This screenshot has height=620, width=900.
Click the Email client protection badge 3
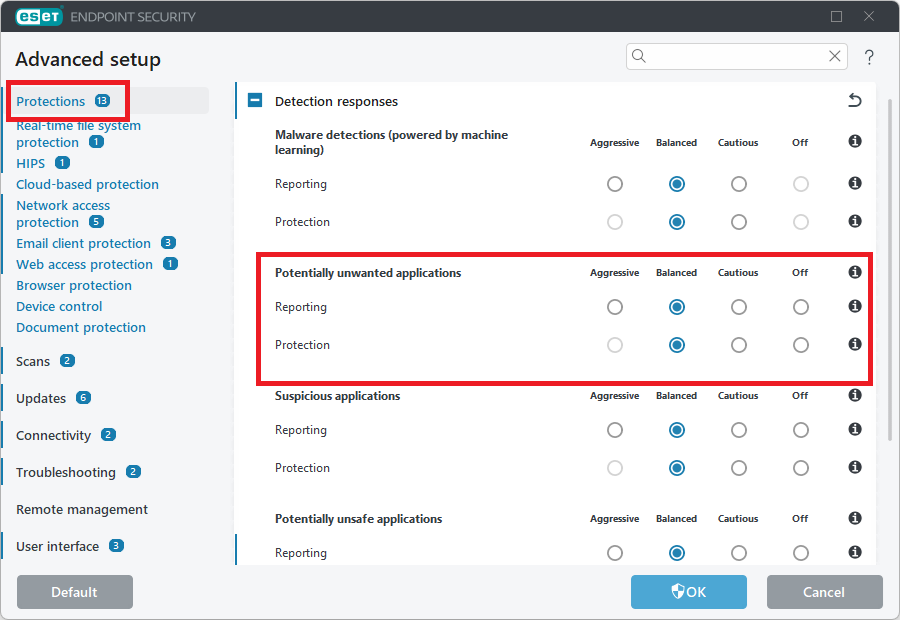pyautogui.click(x=168, y=242)
